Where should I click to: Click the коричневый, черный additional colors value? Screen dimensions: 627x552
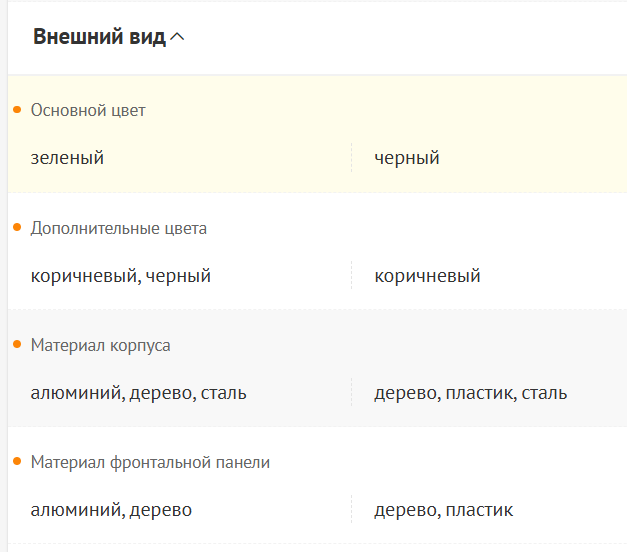point(121,276)
